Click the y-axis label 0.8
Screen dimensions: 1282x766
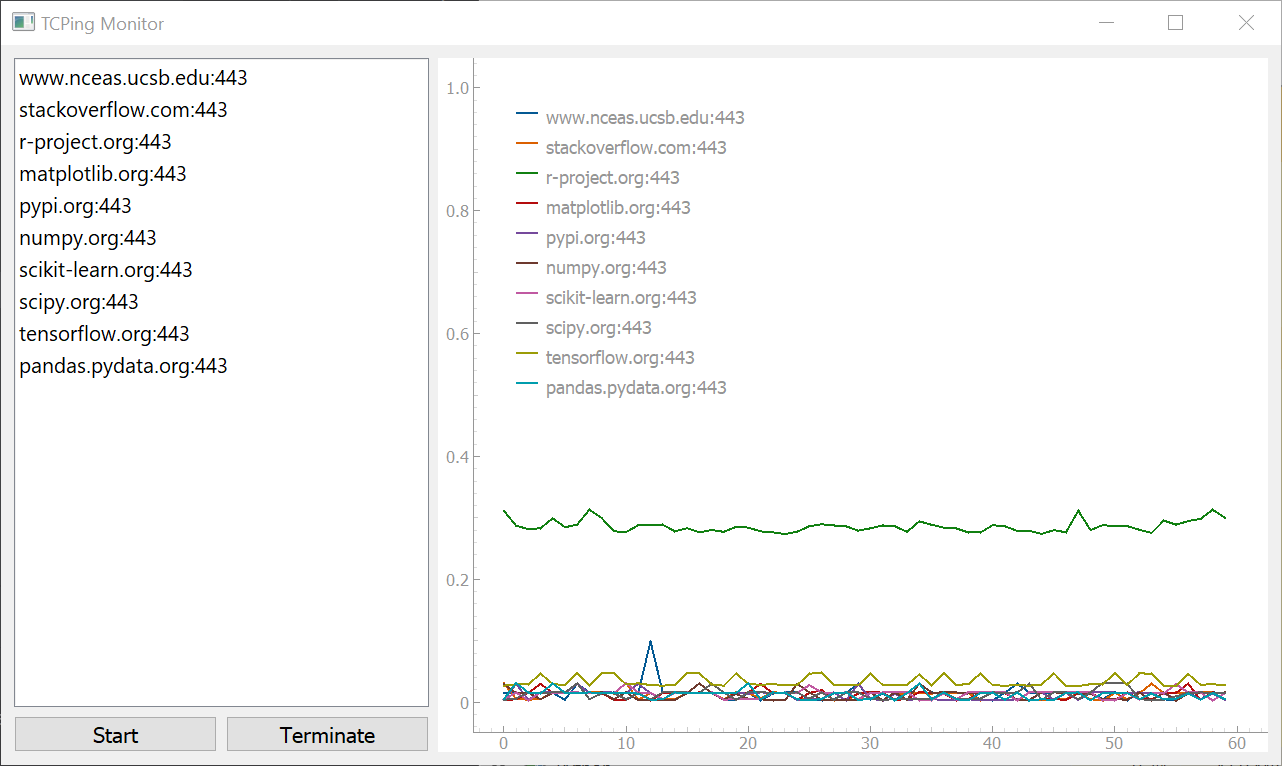coord(458,211)
